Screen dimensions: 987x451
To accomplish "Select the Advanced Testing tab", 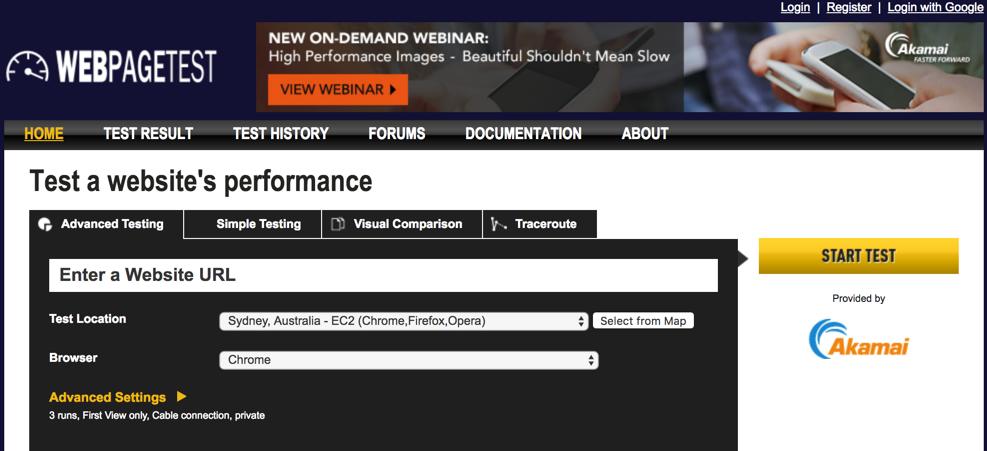I will tap(106, 224).
